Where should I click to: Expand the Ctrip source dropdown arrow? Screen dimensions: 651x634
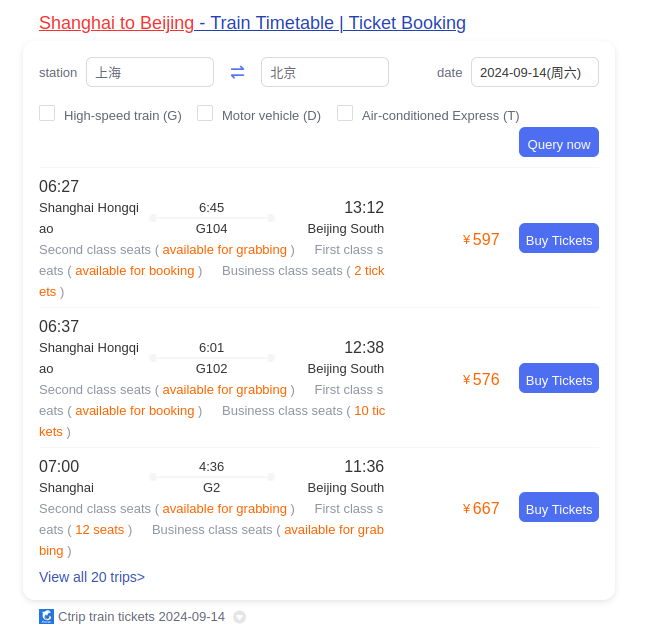coord(239,617)
